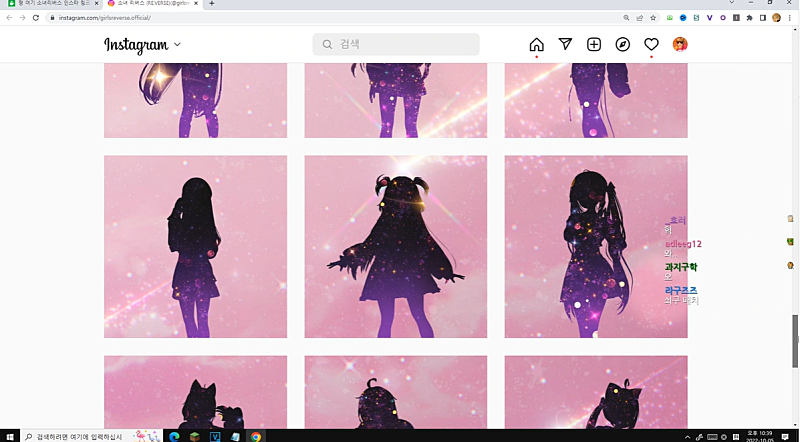This screenshot has width=800, height=442.
Task: Open the bottom-left cat-ear silhouette post
Action: tap(195, 392)
